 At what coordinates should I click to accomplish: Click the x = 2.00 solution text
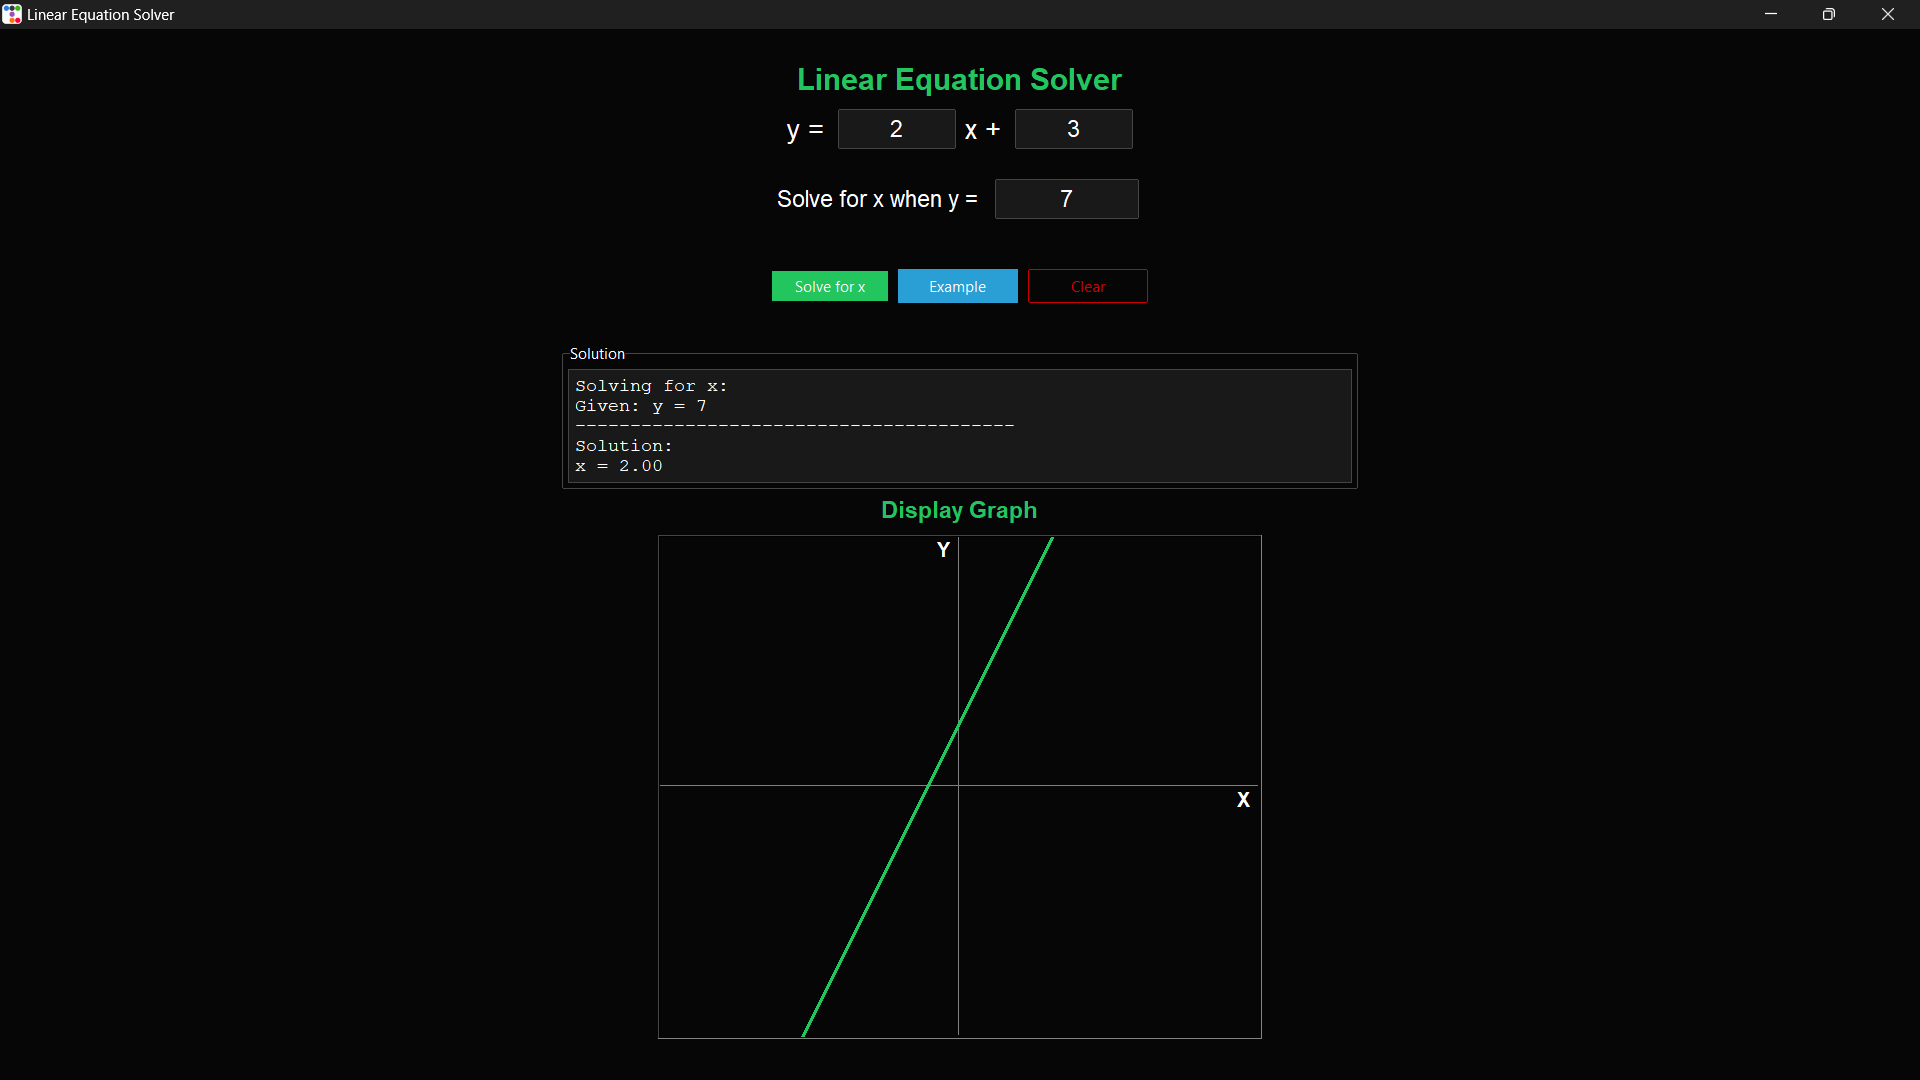619,465
